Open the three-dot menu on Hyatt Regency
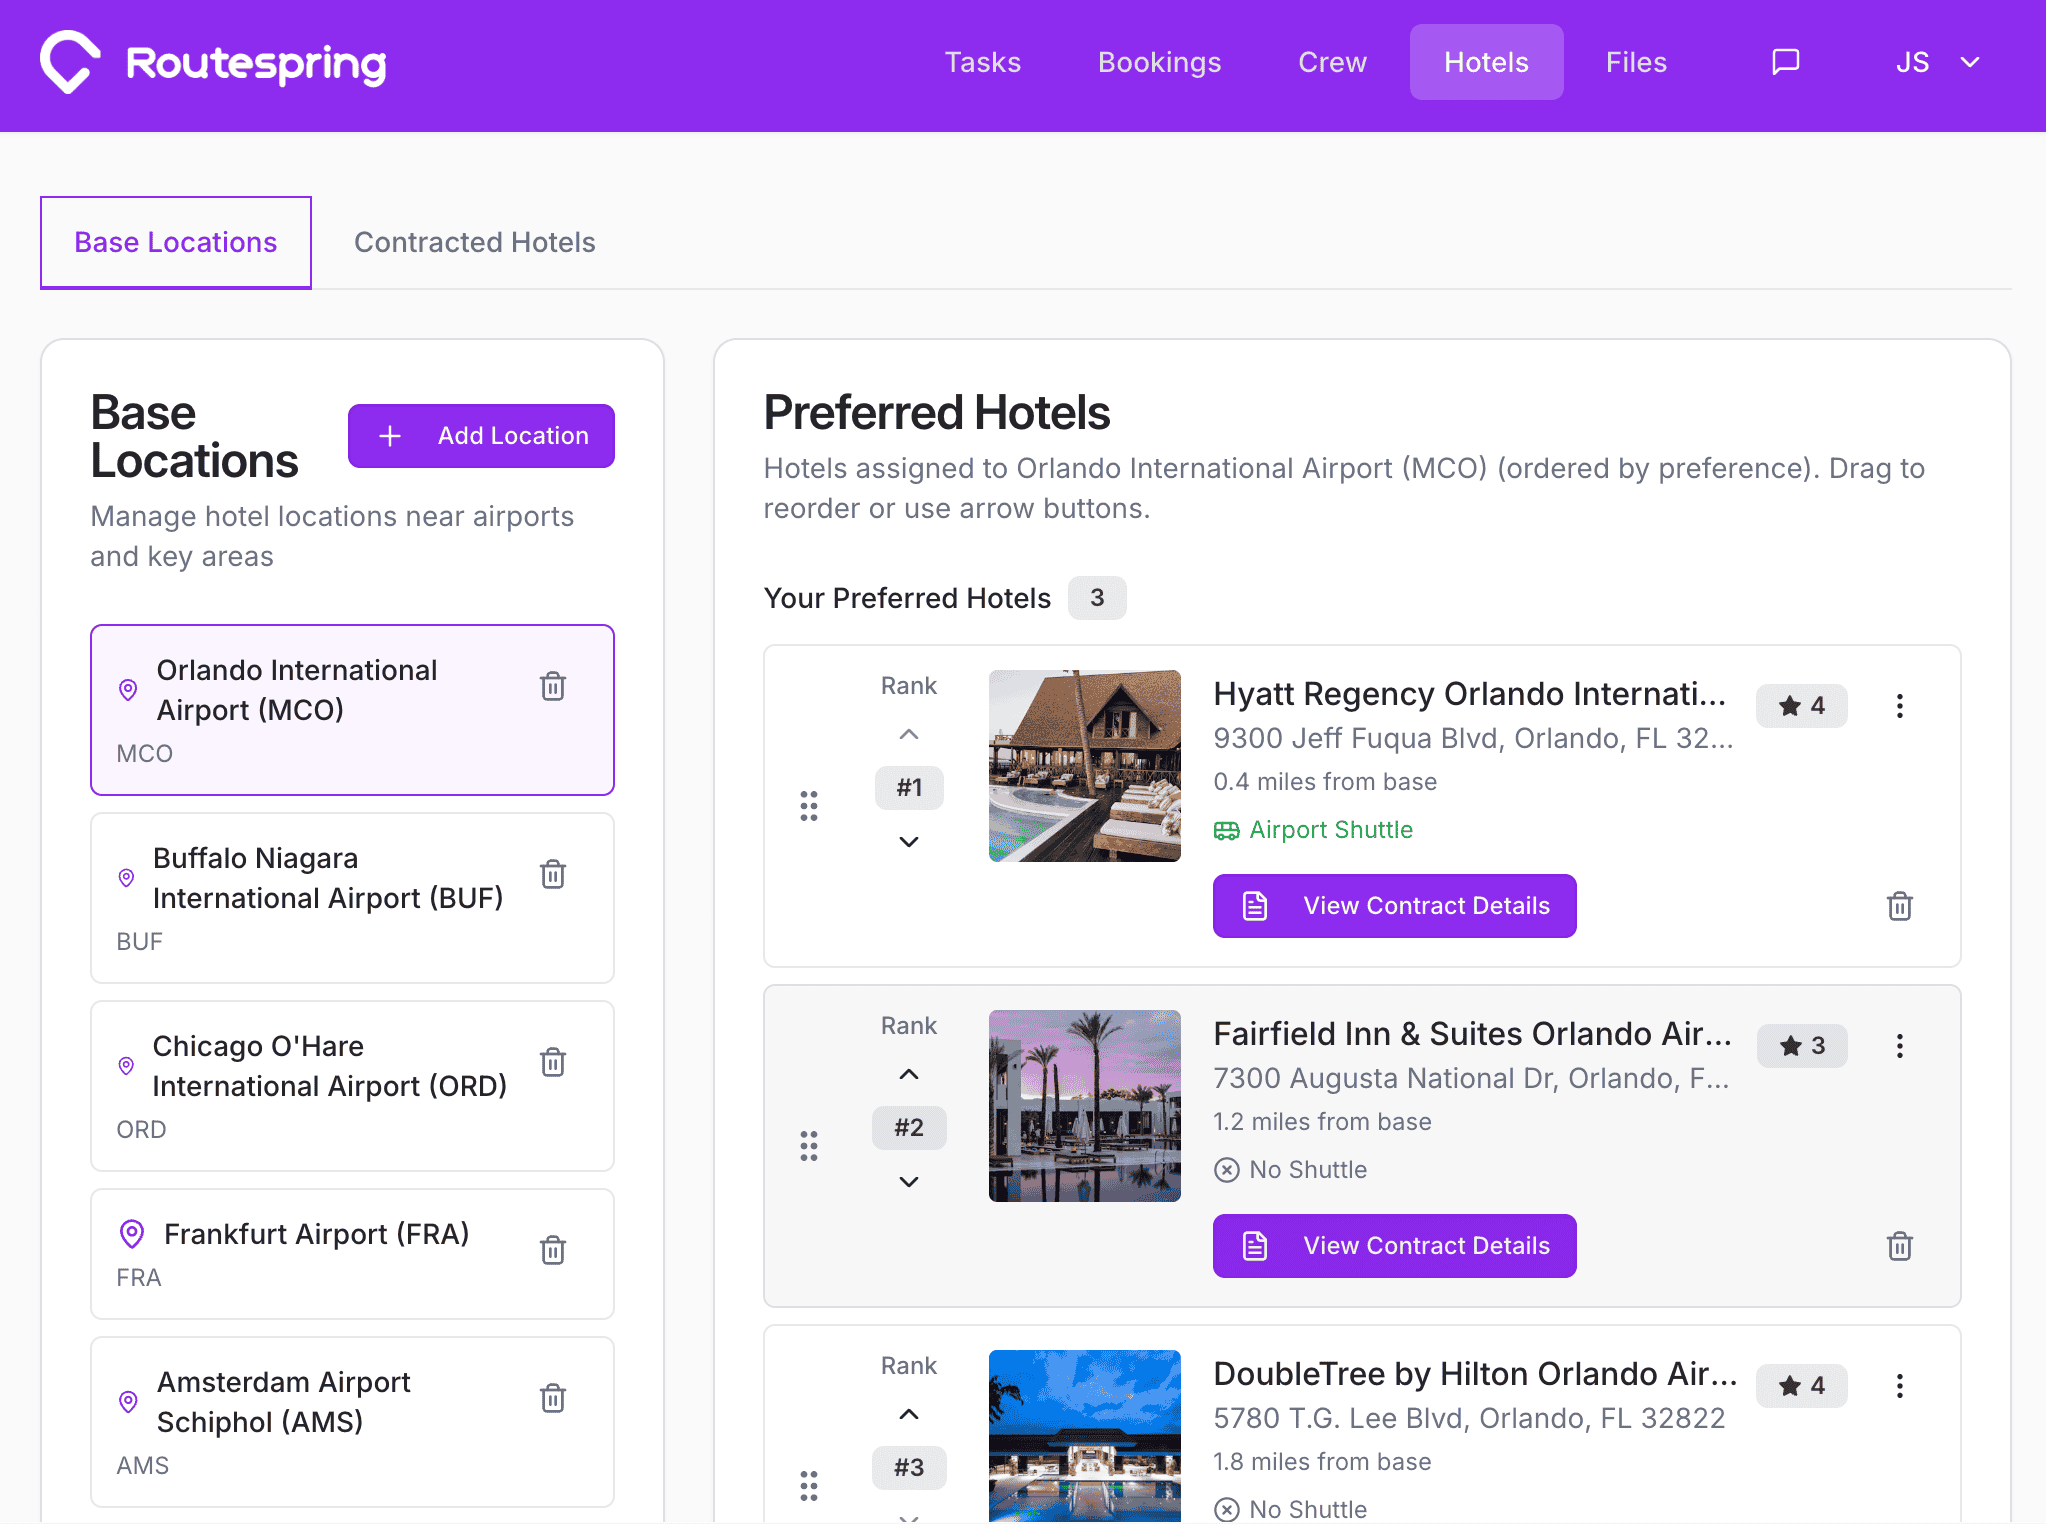Viewport: 2046px width, 1524px height. point(1900,706)
